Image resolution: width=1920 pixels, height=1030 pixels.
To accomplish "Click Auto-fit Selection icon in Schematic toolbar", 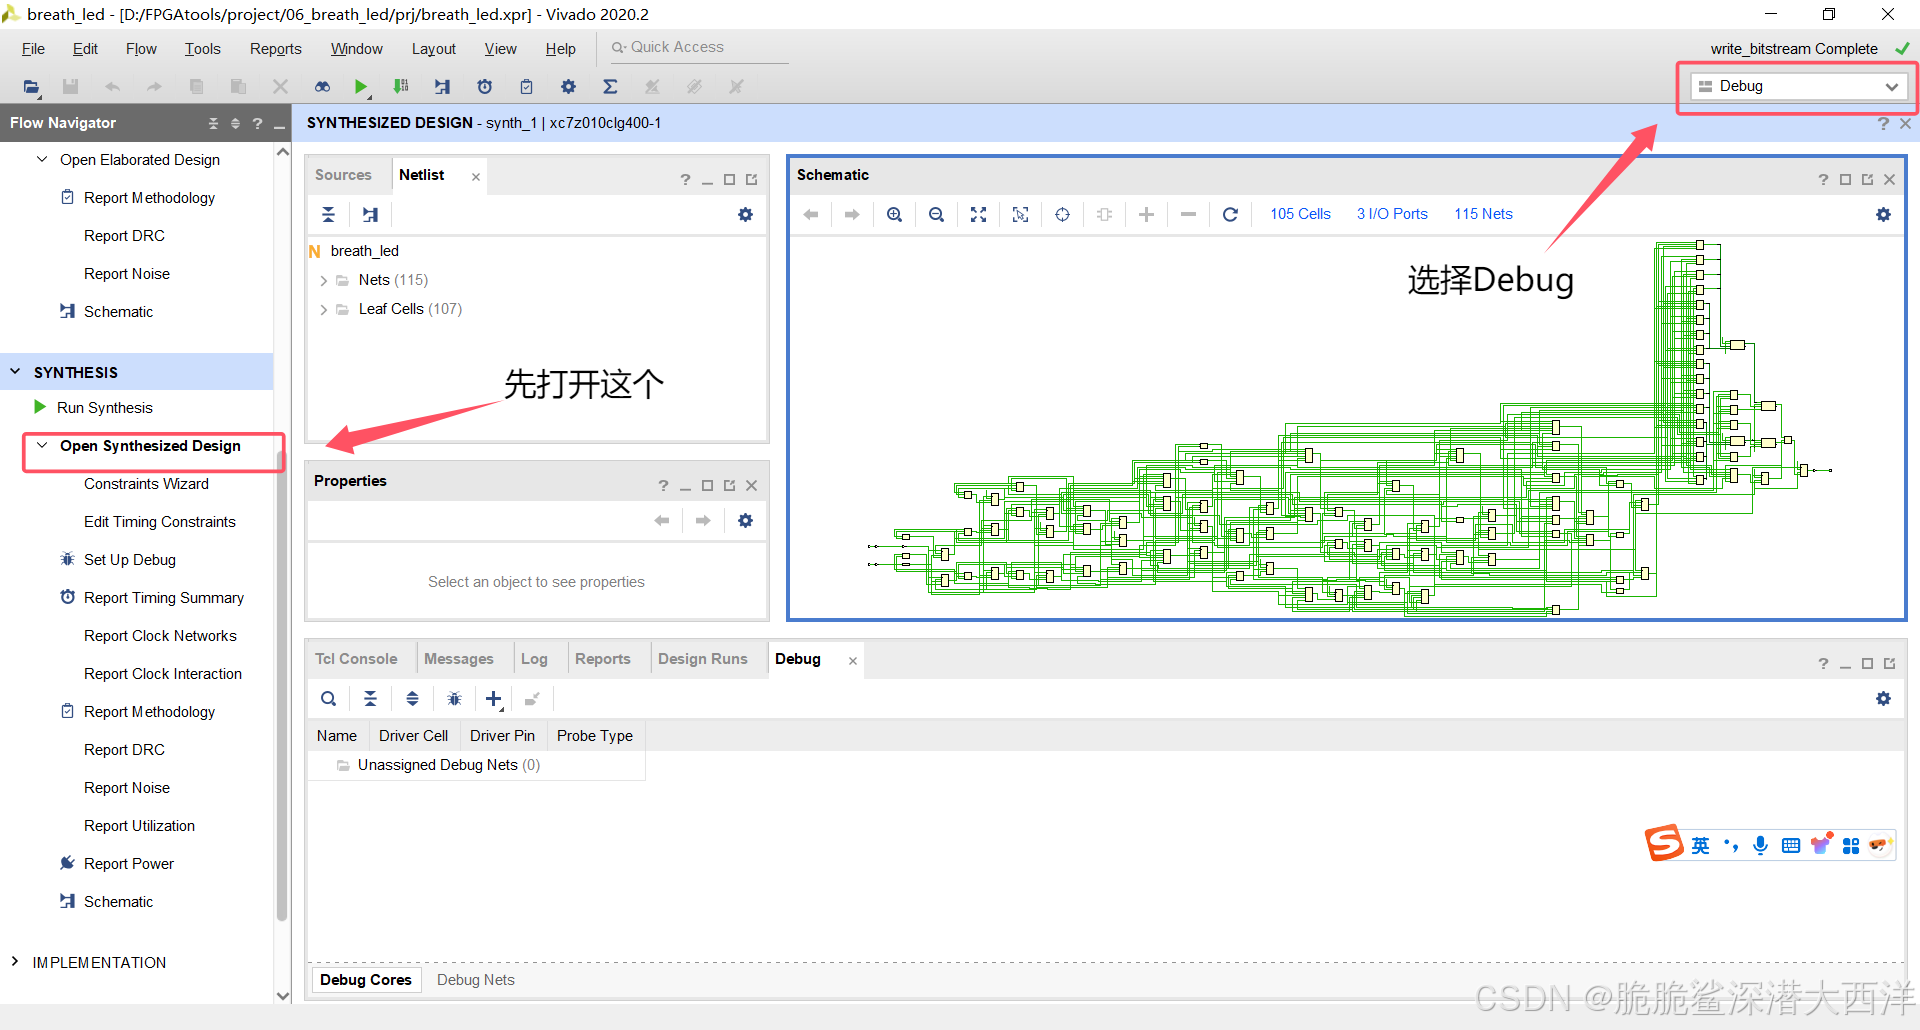I will pyautogui.click(x=1062, y=214).
